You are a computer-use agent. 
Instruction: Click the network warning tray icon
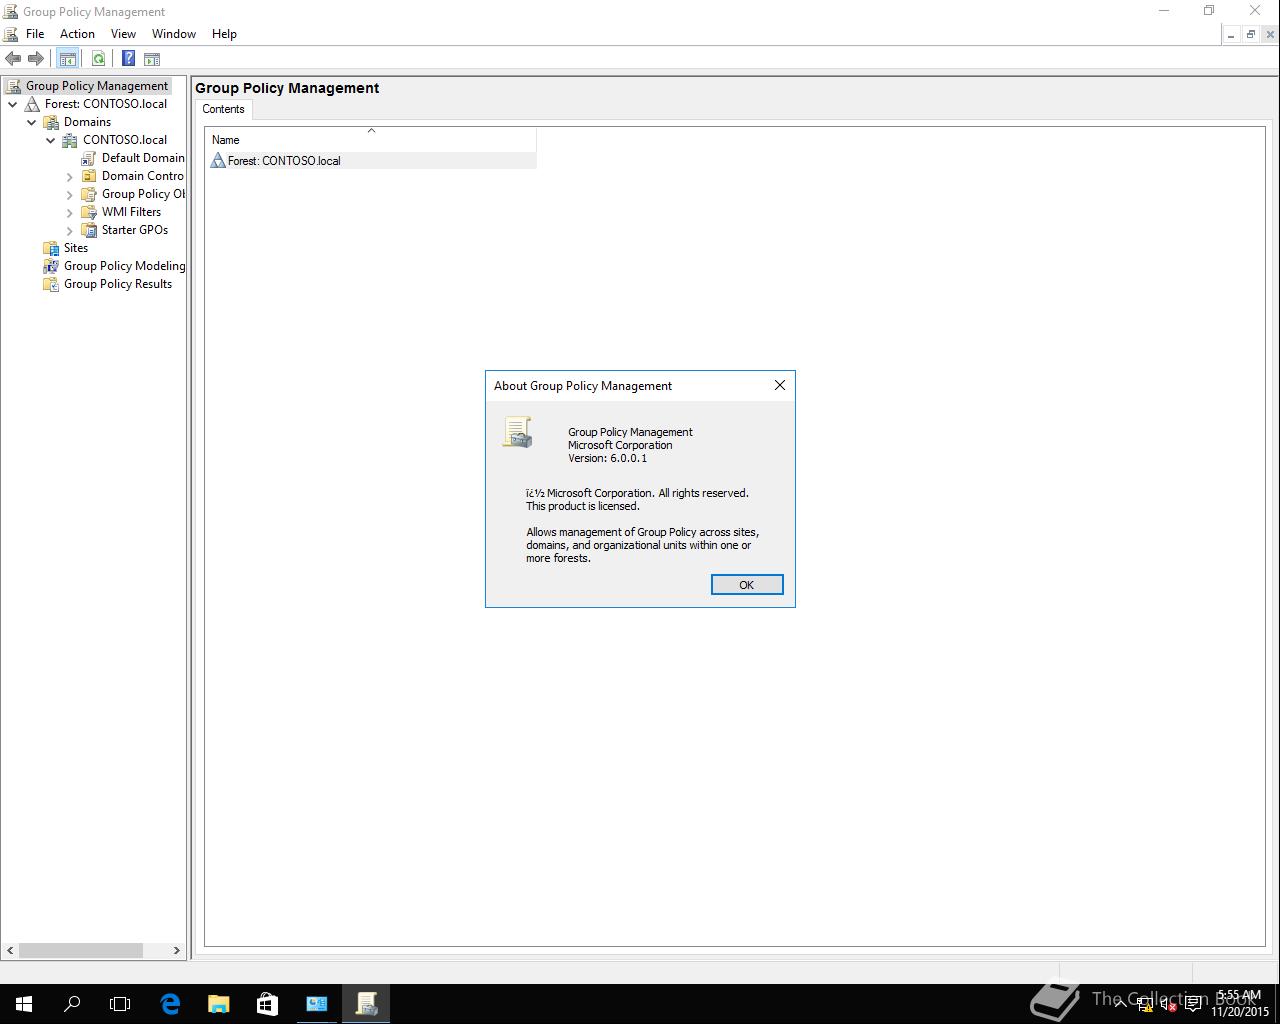click(x=1145, y=1004)
